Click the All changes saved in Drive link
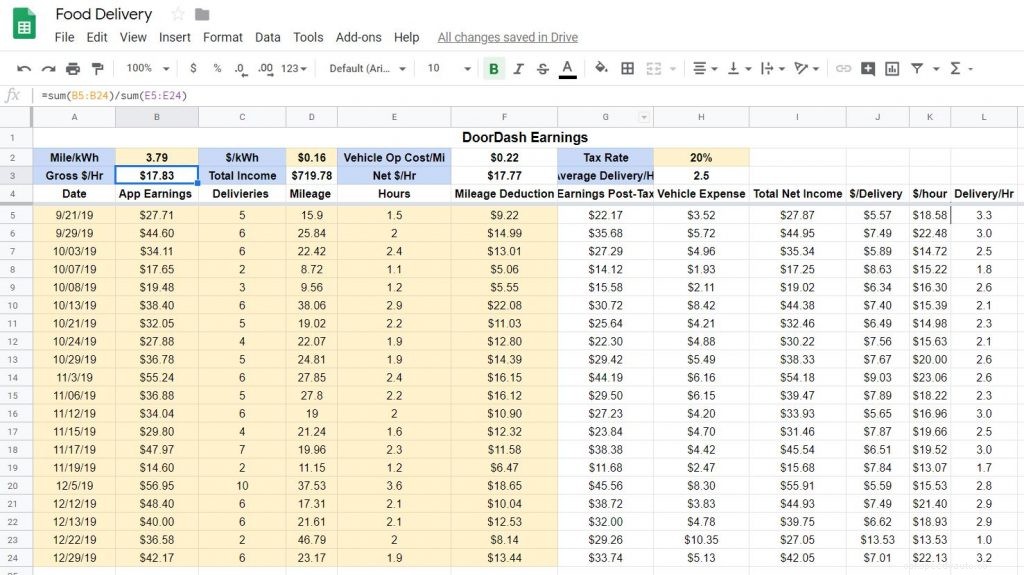 (507, 37)
